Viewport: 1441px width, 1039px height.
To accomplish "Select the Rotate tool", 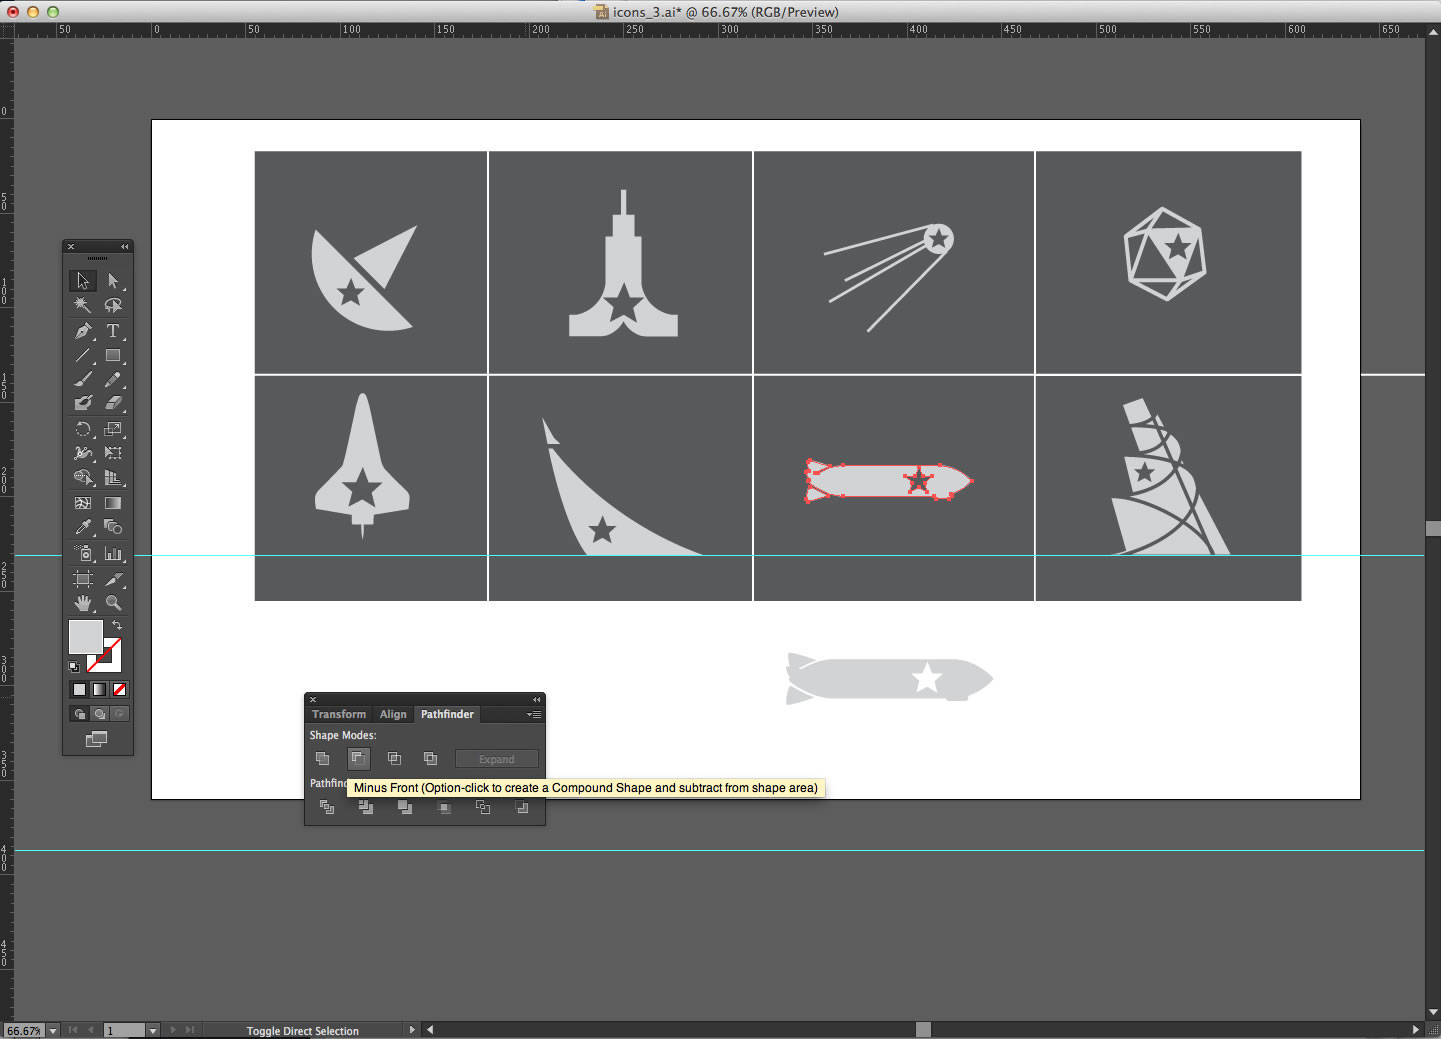I will coord(83,429).
